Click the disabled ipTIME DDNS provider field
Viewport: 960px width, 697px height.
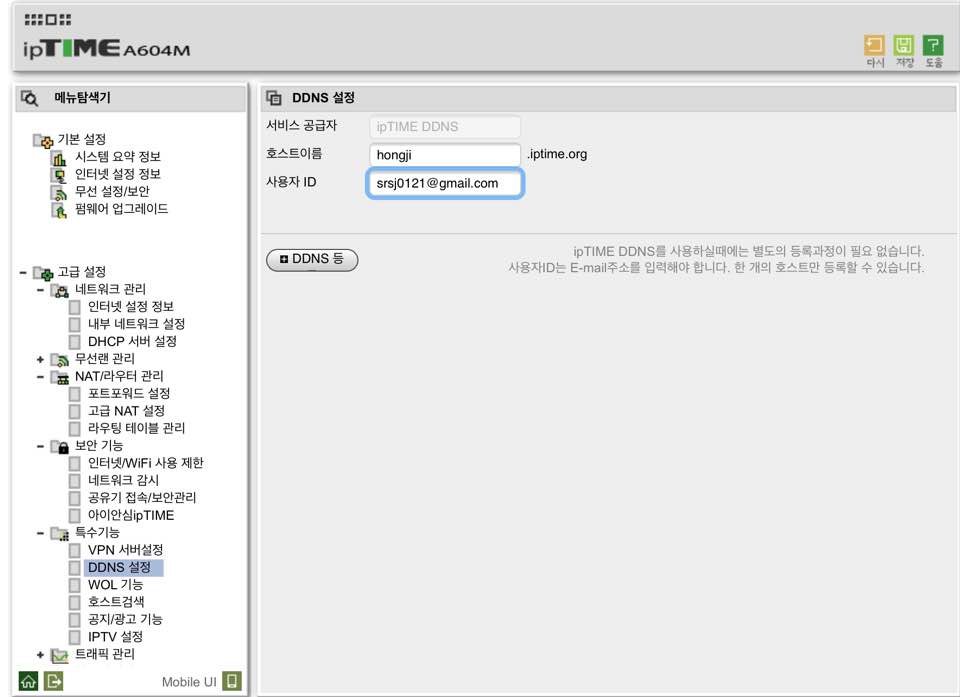[445, 127]
